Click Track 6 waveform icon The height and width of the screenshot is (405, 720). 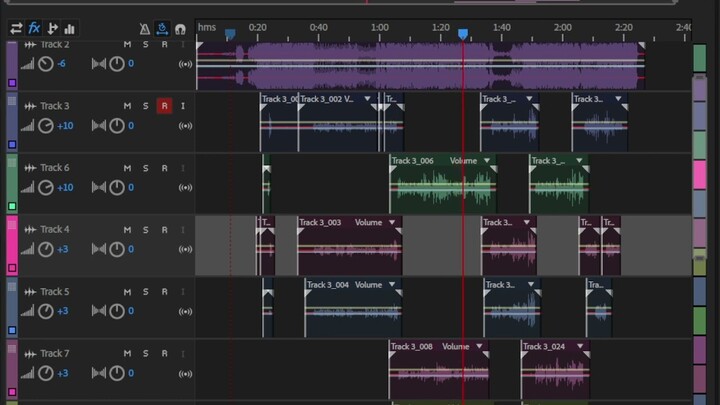point(30,168)
